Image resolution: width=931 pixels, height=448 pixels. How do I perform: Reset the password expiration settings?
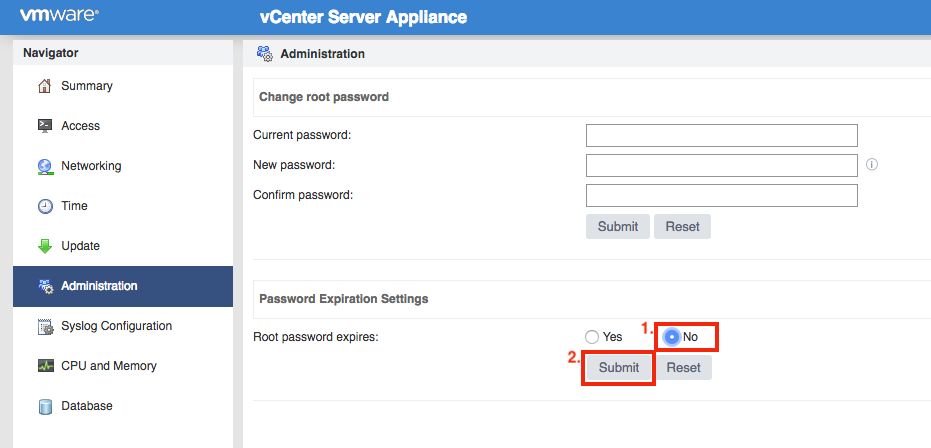tap(683, 368)
